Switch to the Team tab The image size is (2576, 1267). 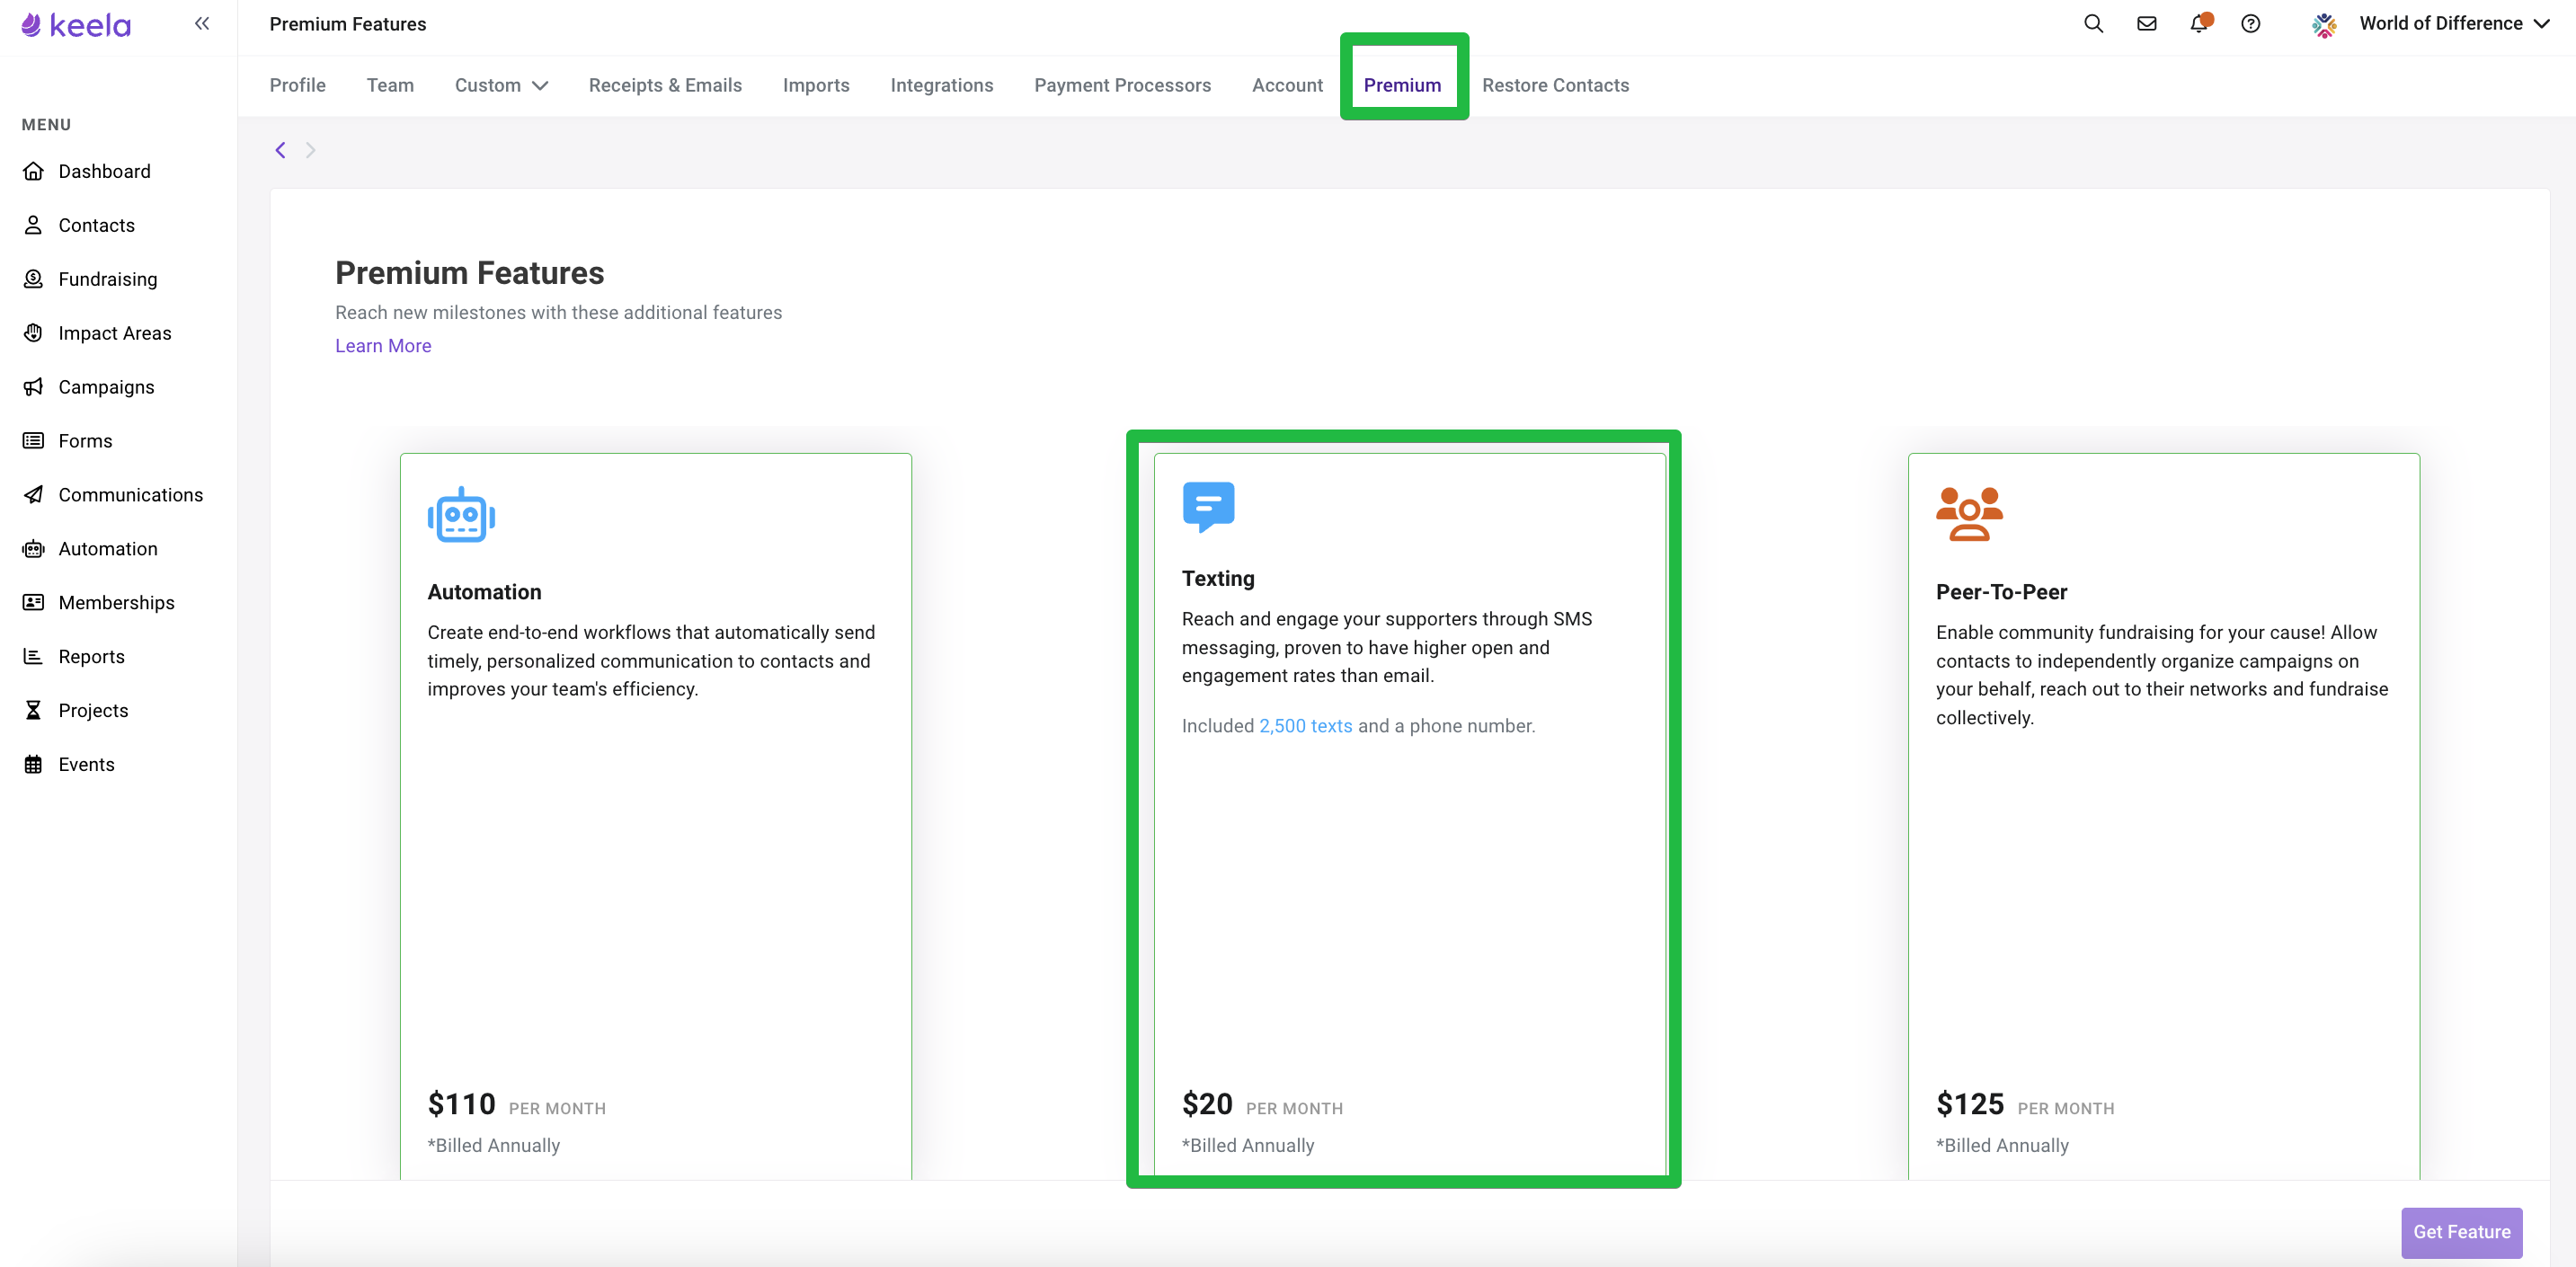pyautogui.click(x=390, y=85)
